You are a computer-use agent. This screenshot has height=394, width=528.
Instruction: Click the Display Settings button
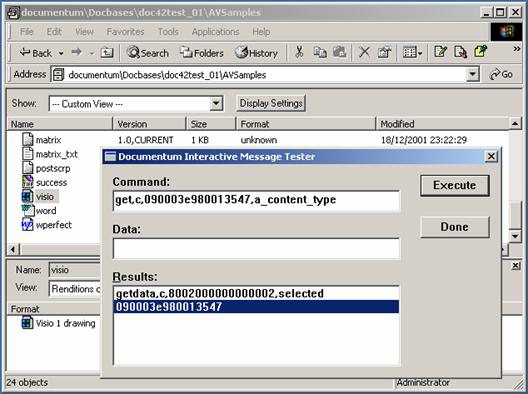tap(271, 103)
